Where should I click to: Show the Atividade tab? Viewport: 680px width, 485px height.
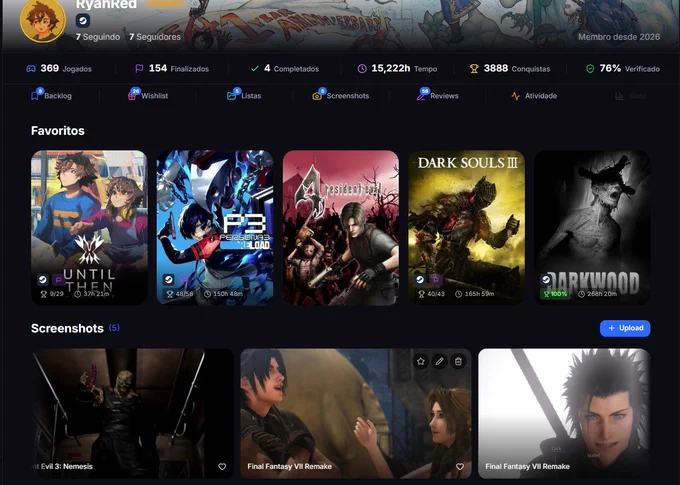[534, 96]
